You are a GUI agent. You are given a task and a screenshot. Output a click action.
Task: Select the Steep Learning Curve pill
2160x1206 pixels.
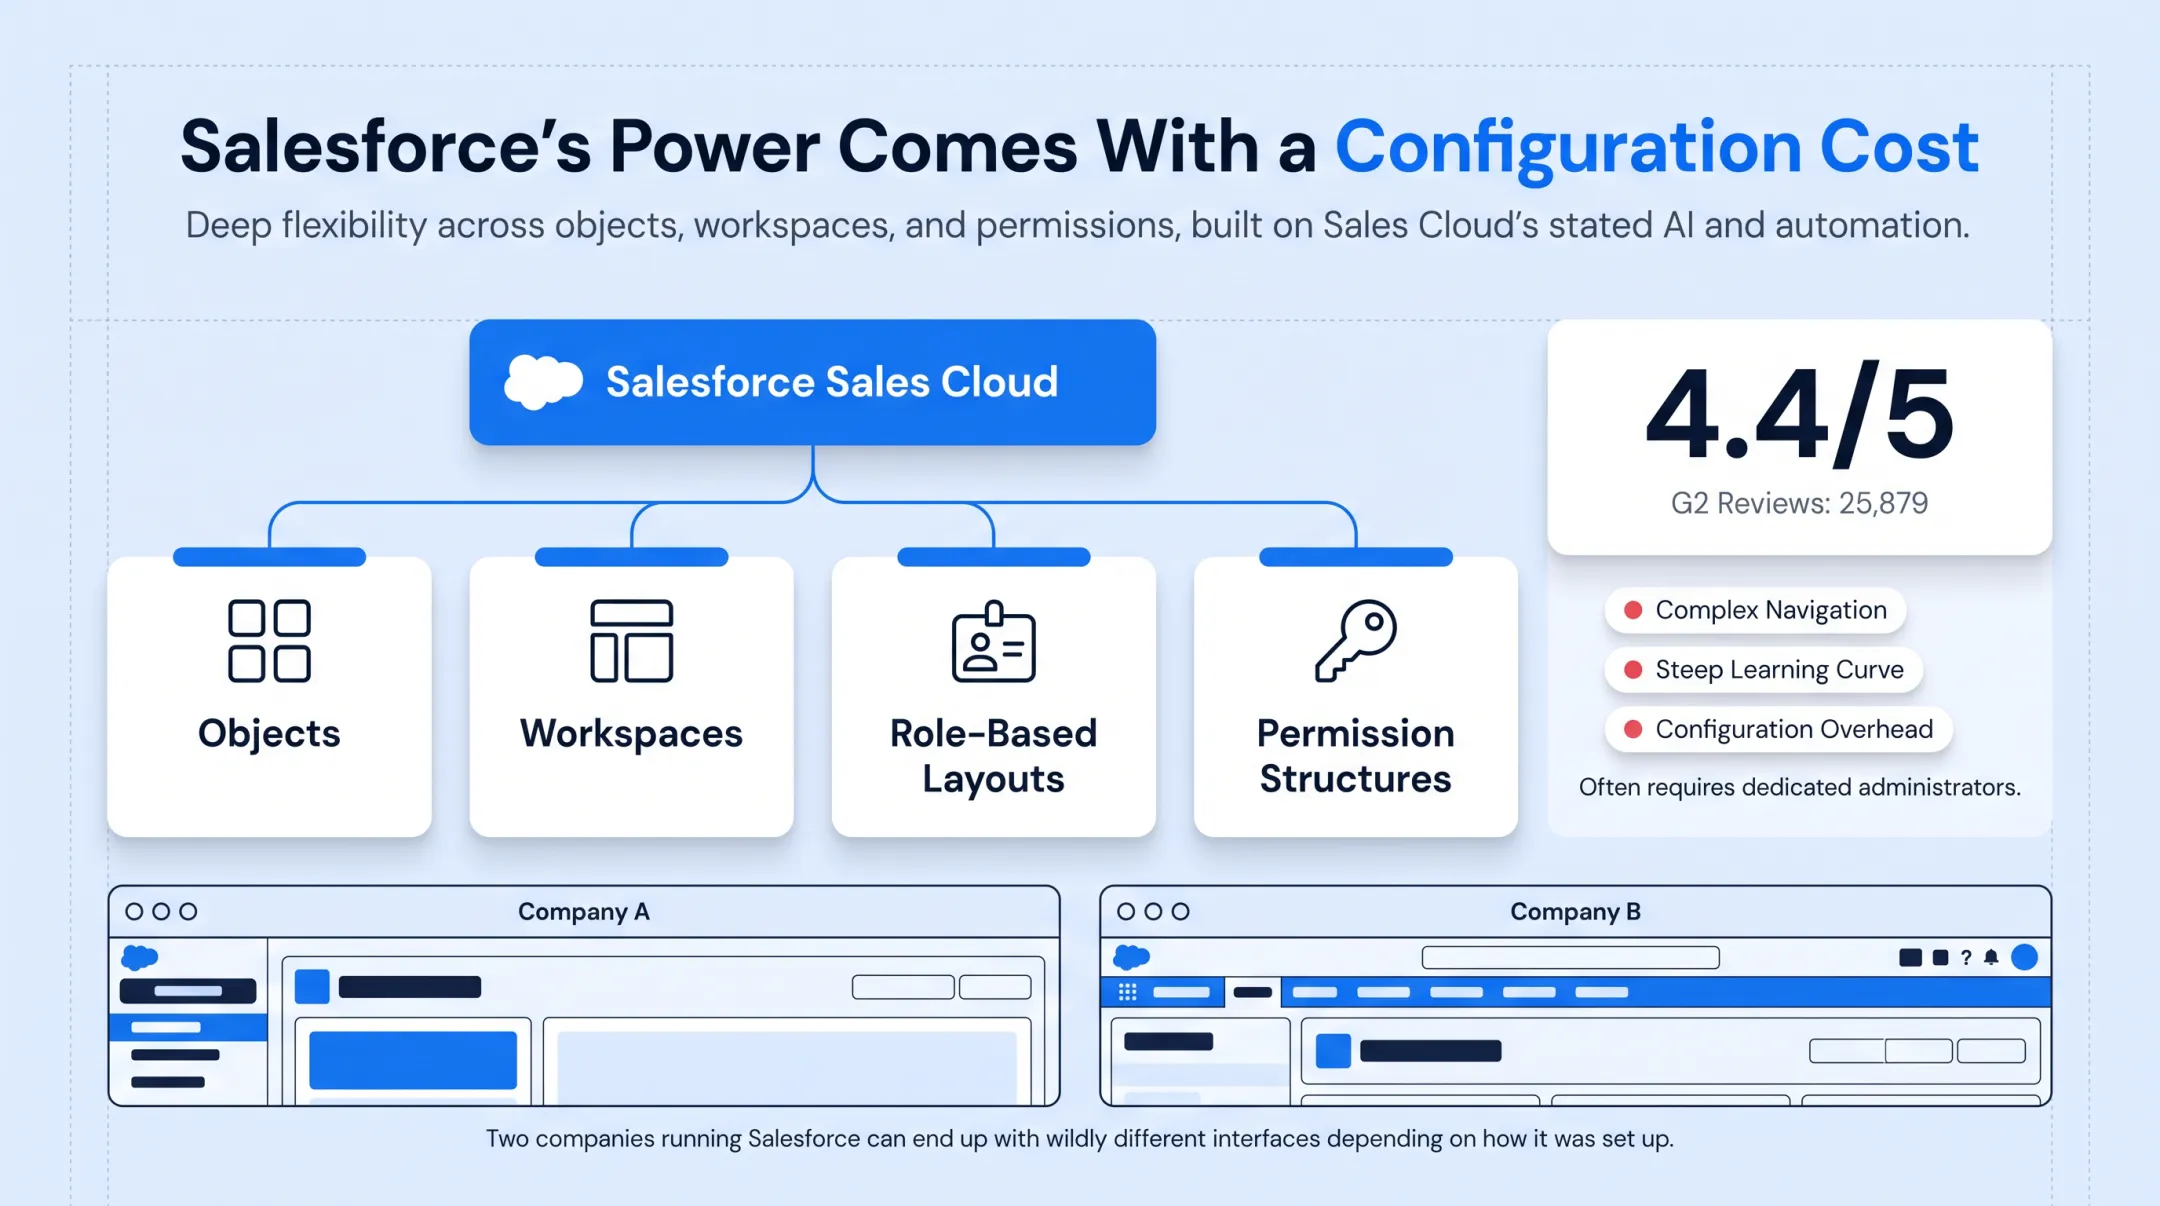pos(1764,669)
